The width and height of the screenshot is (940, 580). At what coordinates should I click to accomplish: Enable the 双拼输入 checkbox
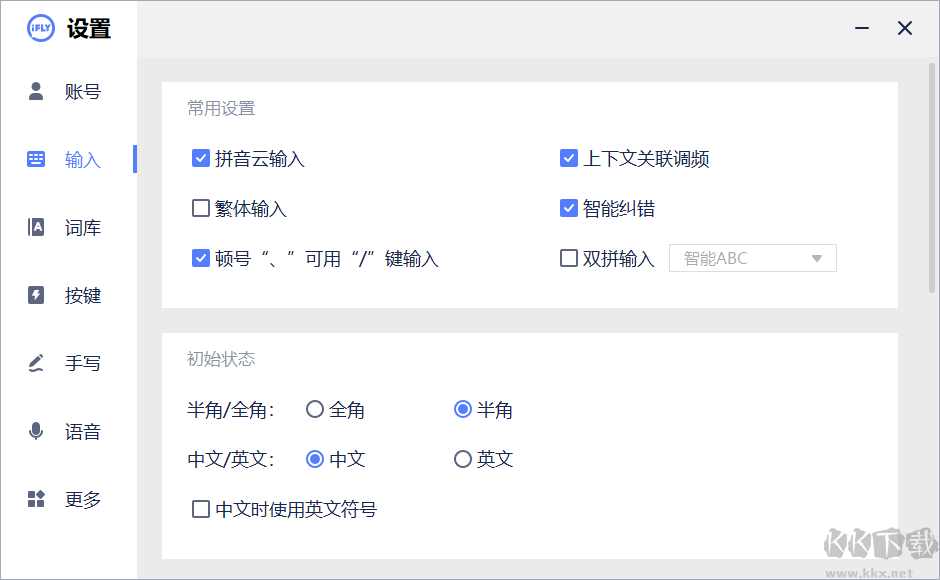coord(569,259)
